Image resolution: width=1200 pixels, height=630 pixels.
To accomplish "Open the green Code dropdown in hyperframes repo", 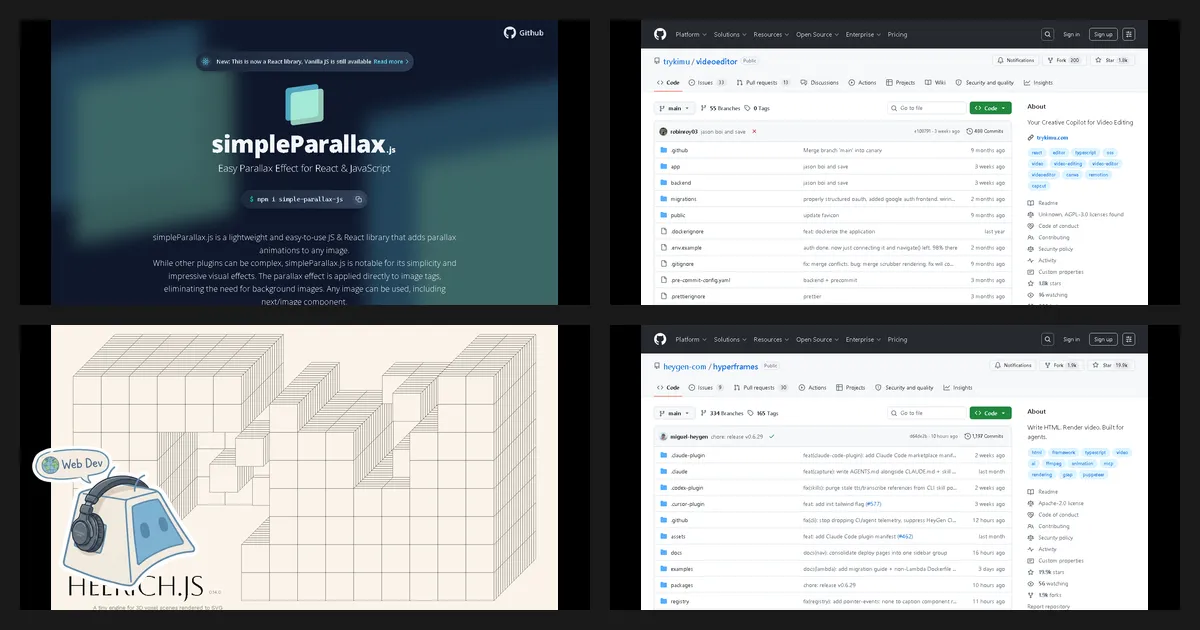I will (x=990, y=413).
